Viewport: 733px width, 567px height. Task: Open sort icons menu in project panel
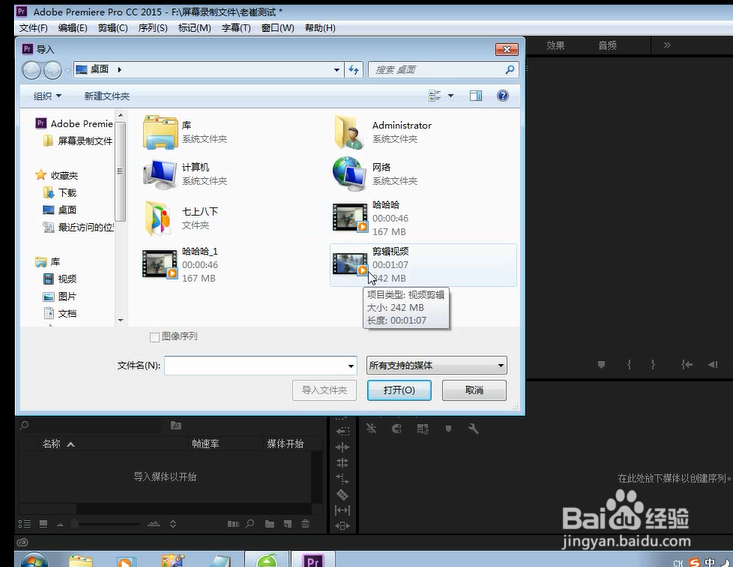click(x=173, y=524)
